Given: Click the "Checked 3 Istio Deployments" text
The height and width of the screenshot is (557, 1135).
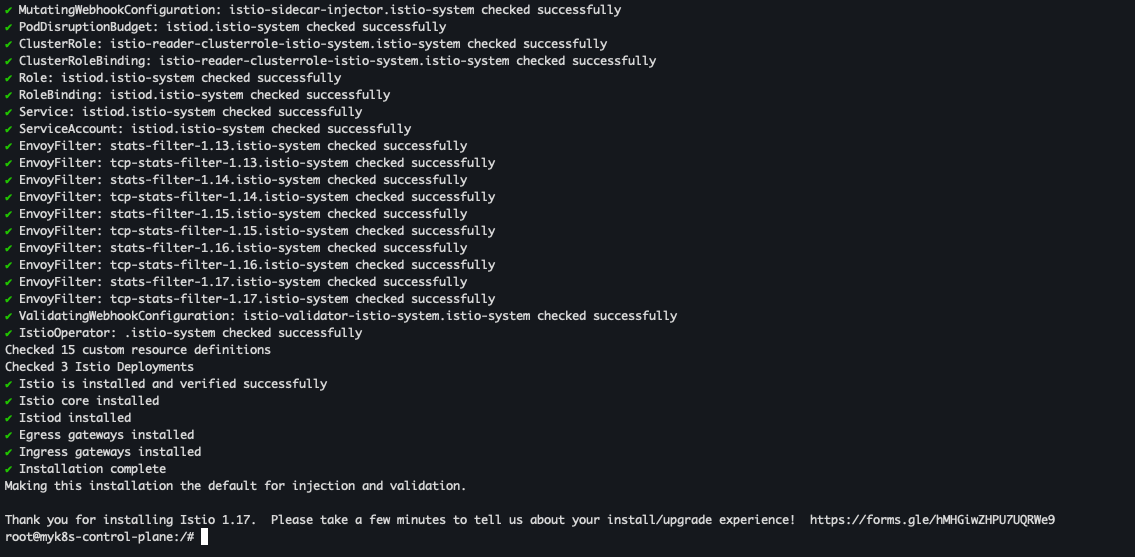Looking at the screenshot, I should pyautogui.click(x=99, y=367).
